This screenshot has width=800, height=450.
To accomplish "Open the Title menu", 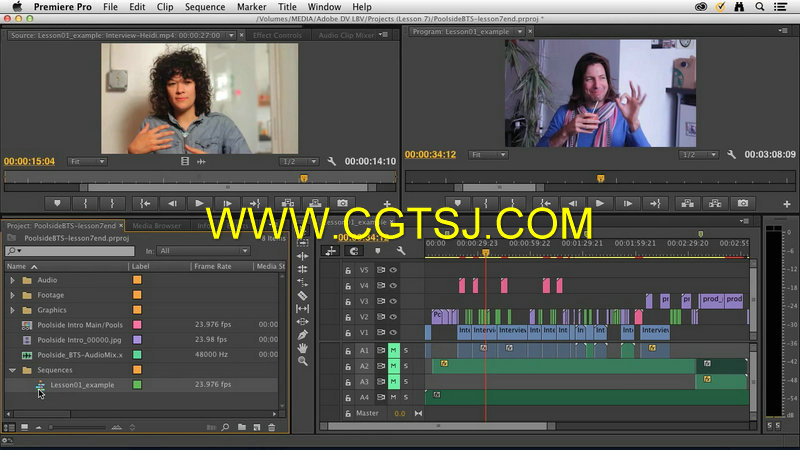I will 287,7.
